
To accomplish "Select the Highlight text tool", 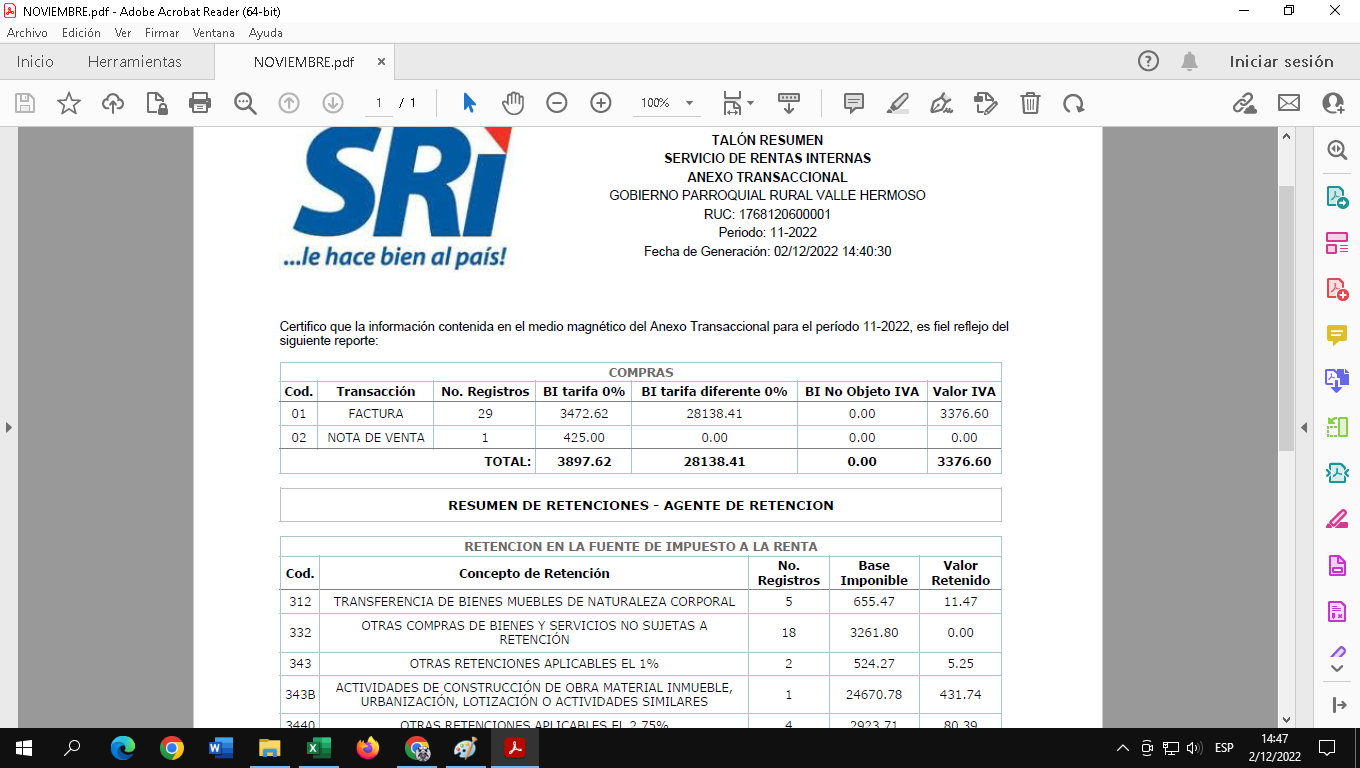I will click(897, 103).
